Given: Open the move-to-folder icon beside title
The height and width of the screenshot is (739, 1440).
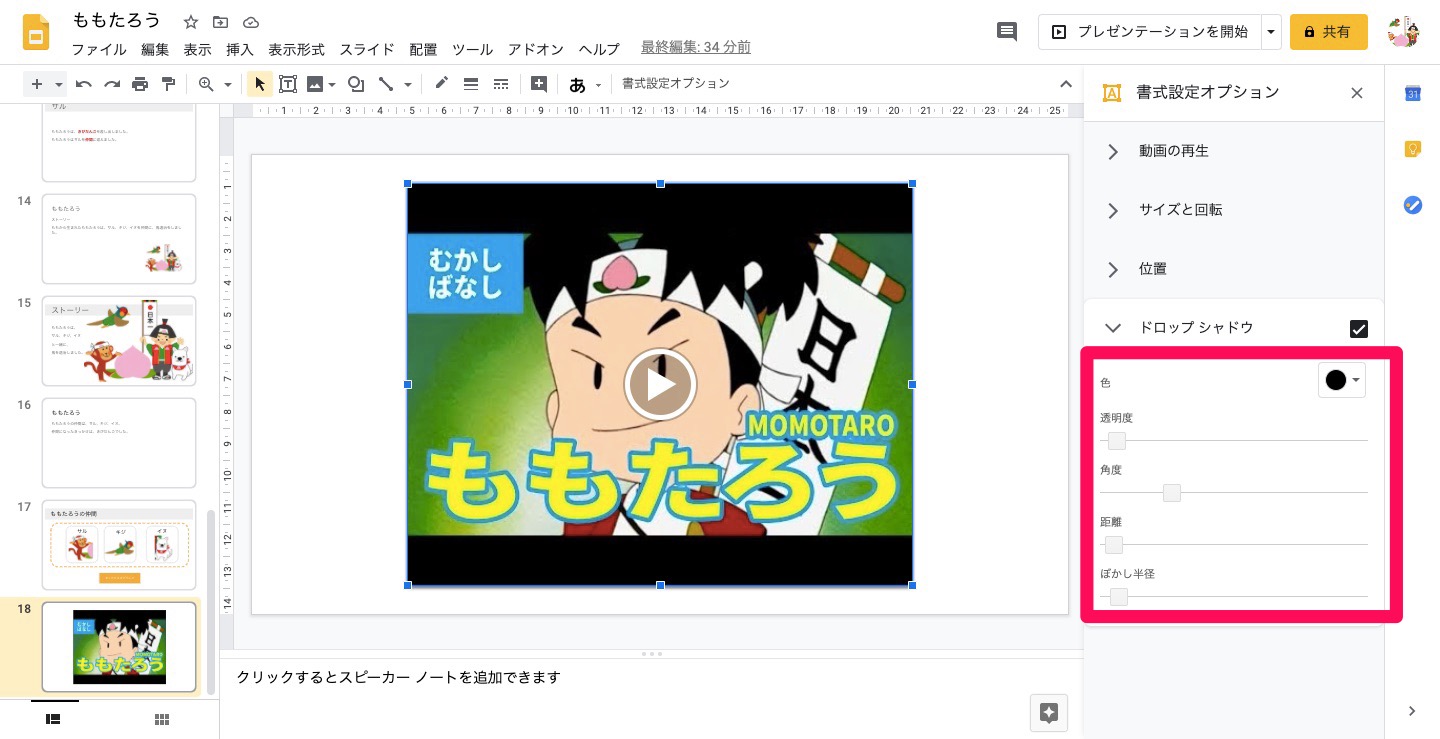Looking at the screenshot, I should 220,22.
